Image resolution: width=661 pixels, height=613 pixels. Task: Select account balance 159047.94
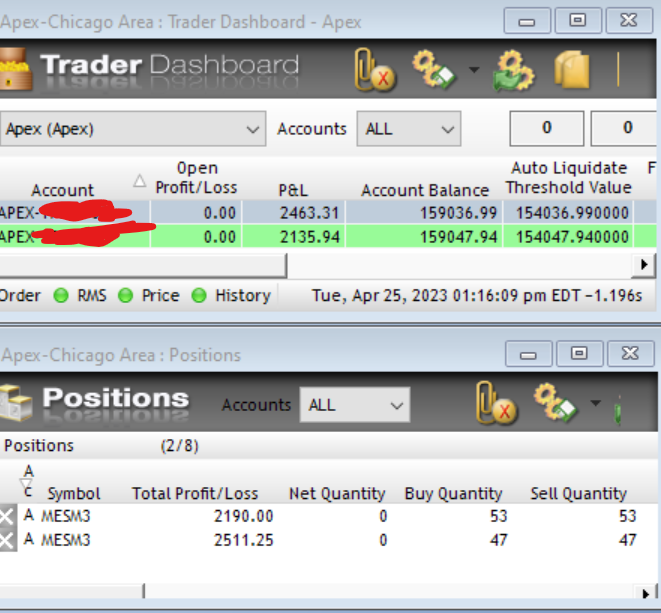pyautogui.click(x=458, y=237)
